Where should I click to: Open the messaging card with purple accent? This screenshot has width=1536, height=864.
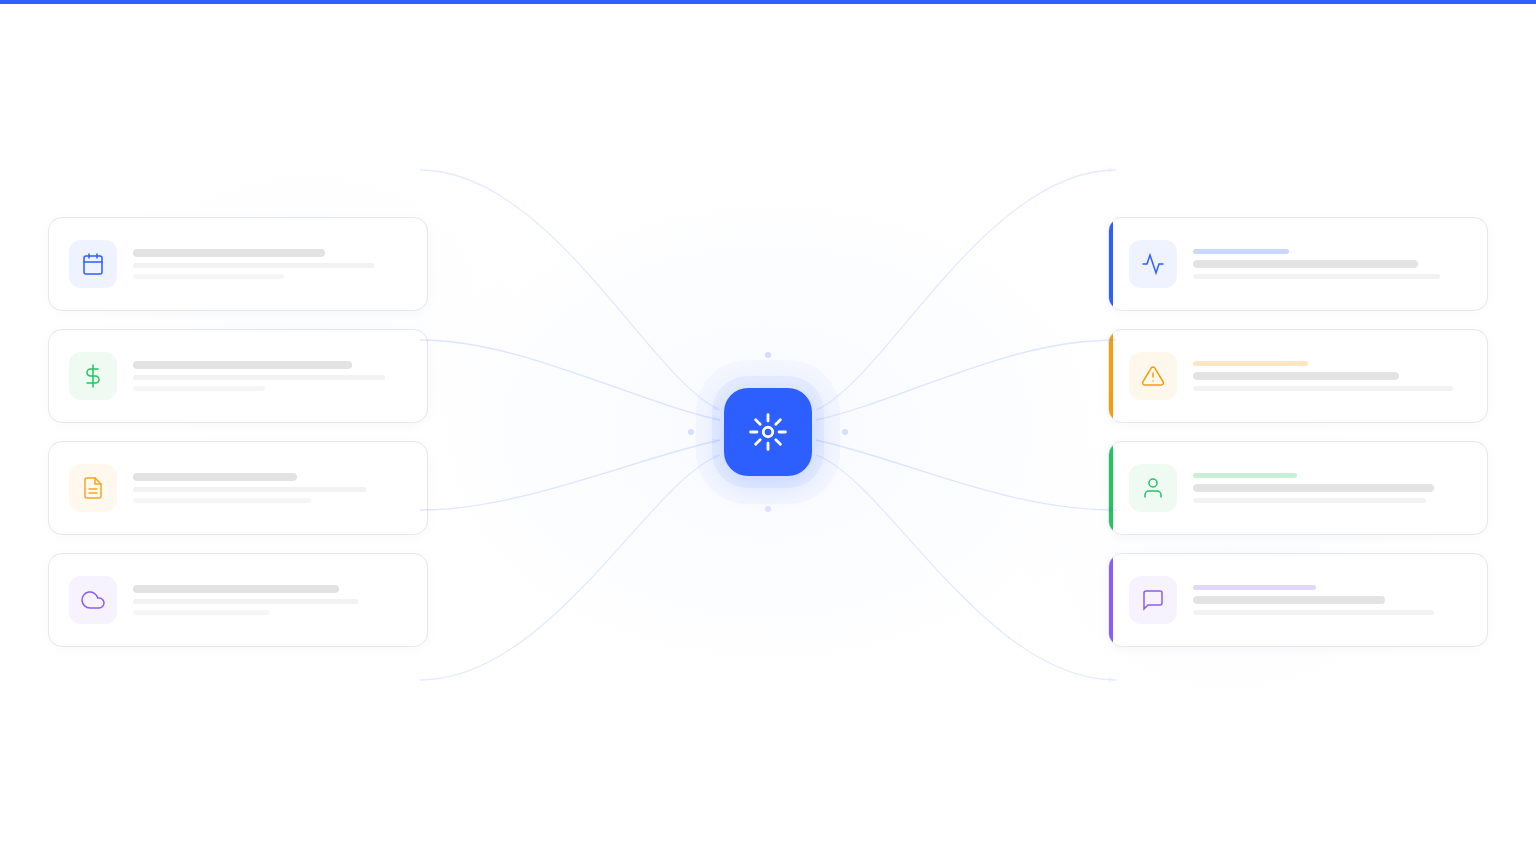[1298, 600]
